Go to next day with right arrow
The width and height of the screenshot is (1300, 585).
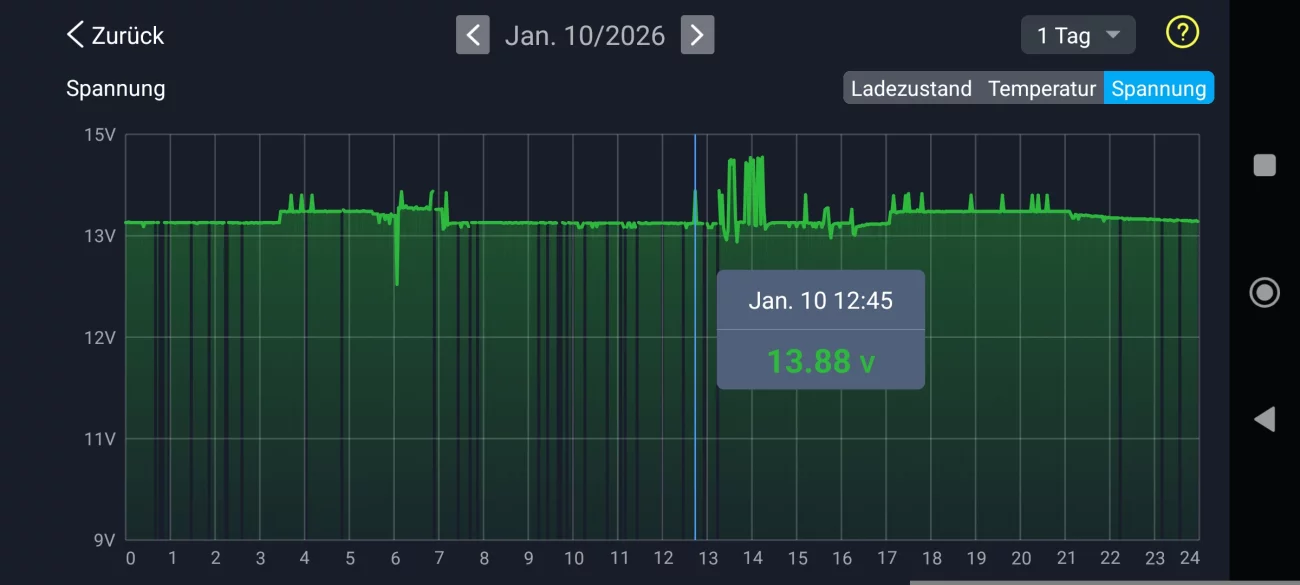(x=697, y=35)
